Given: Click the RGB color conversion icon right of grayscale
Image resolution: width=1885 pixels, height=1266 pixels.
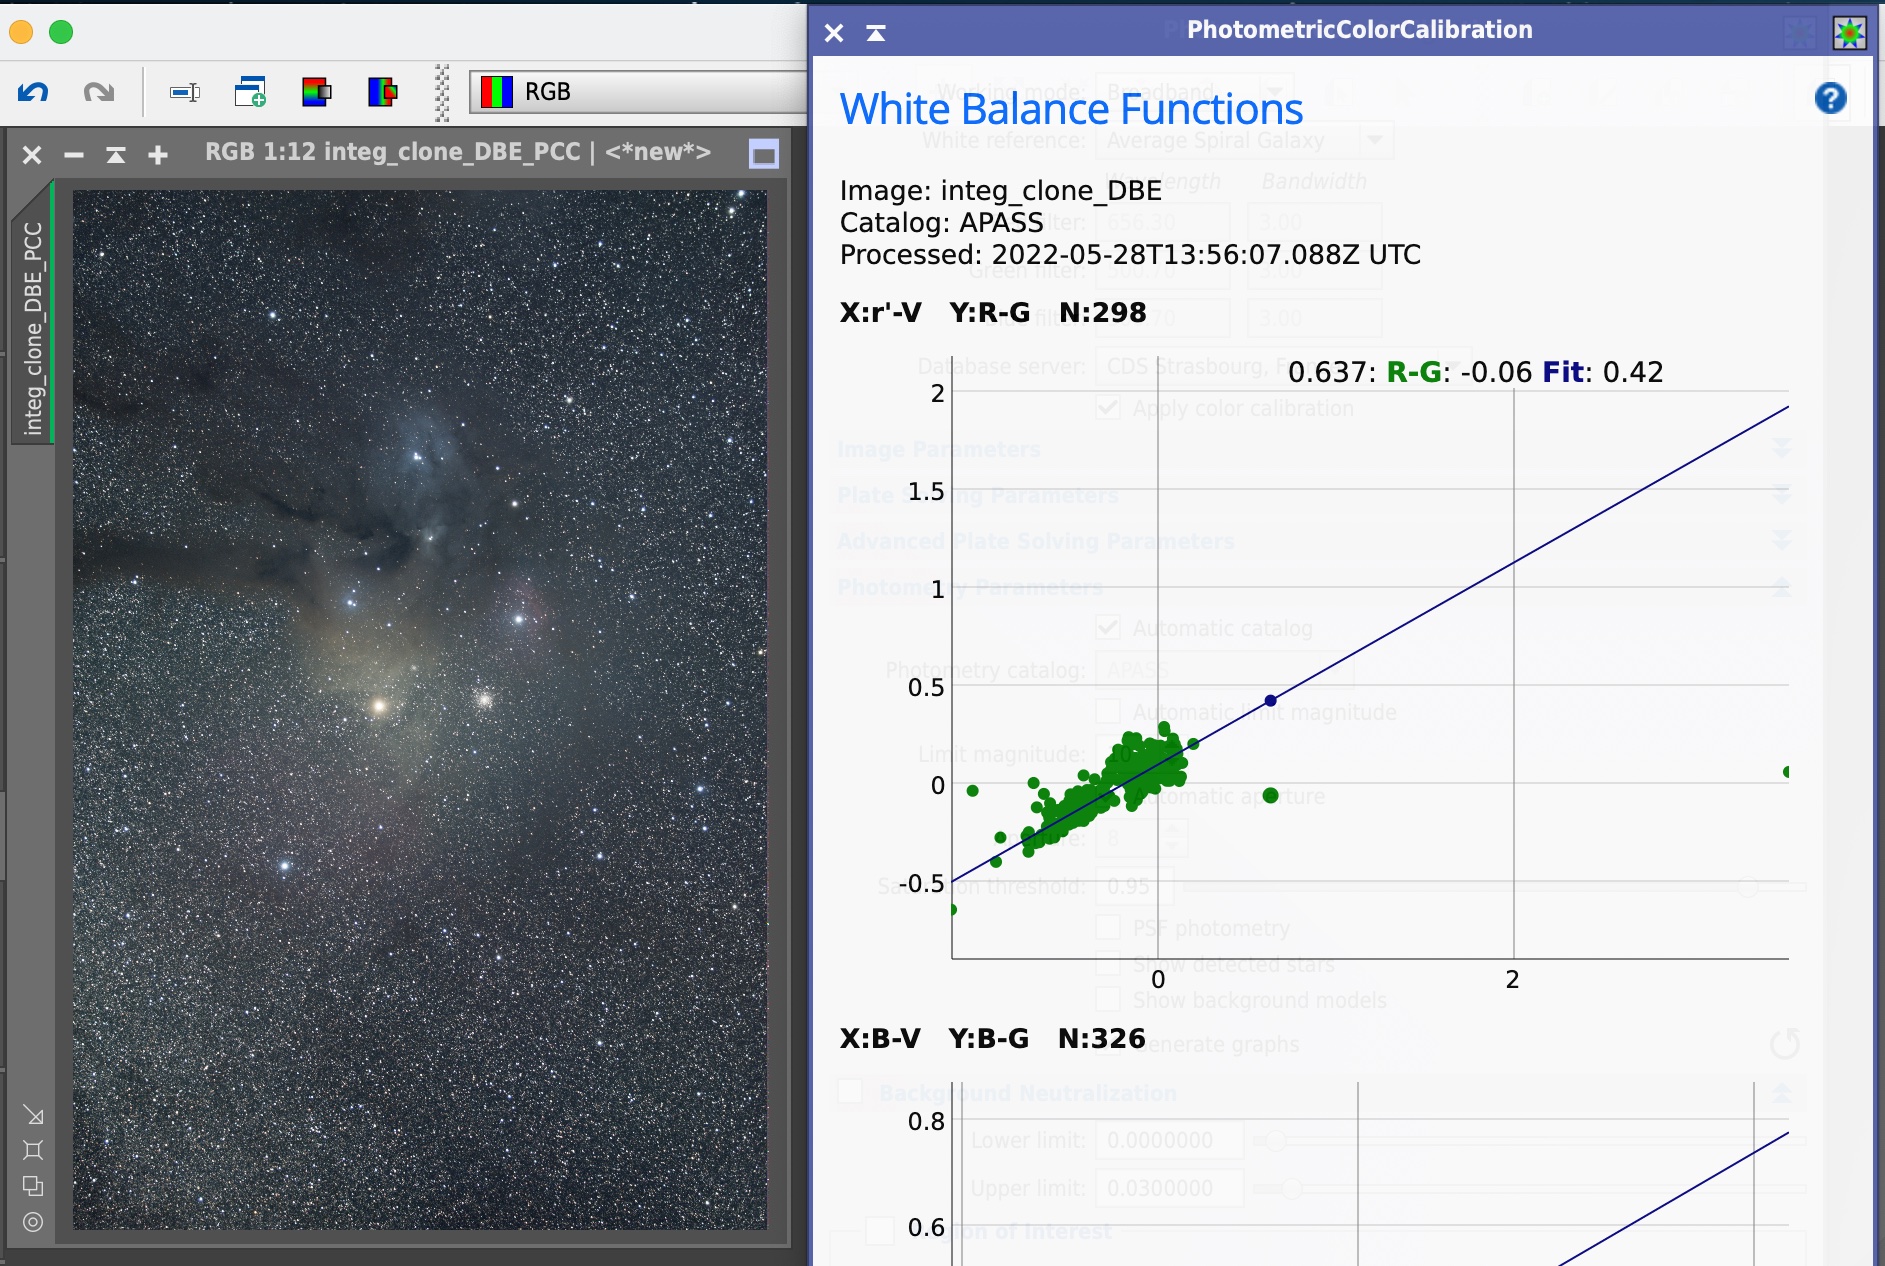Looking at the screenshot, I should point(382,93).
